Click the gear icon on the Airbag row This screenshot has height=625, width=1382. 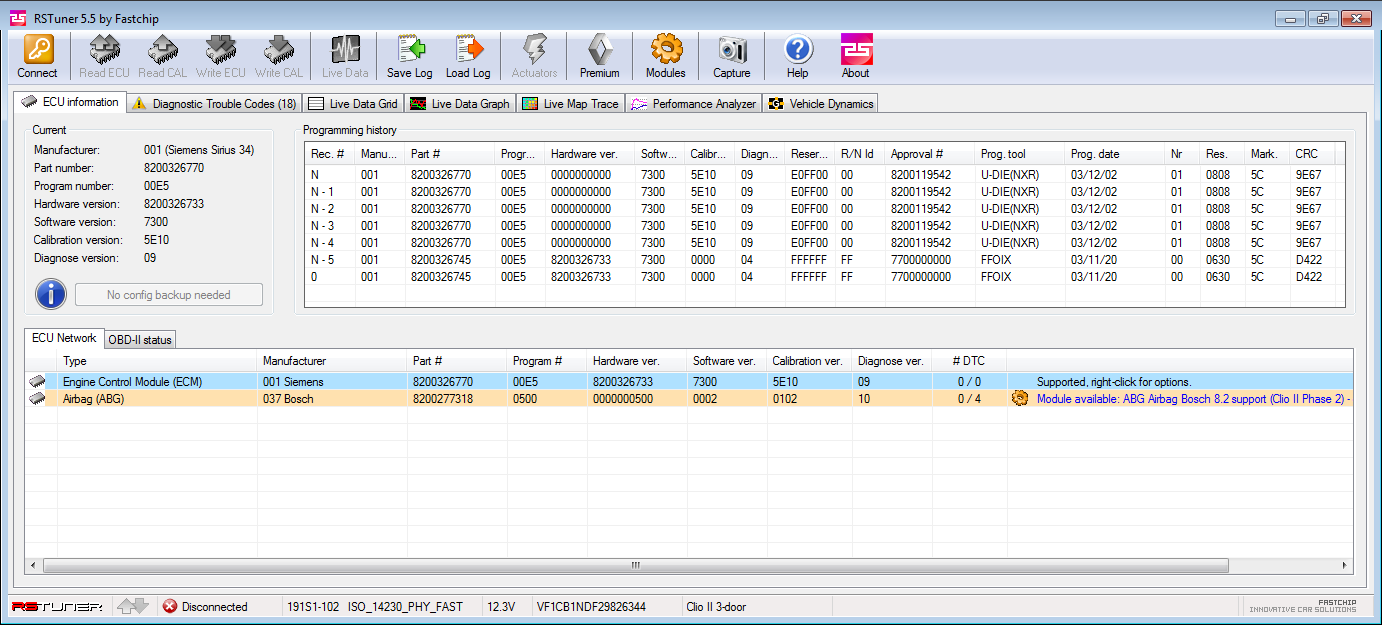coord(1019,398)
